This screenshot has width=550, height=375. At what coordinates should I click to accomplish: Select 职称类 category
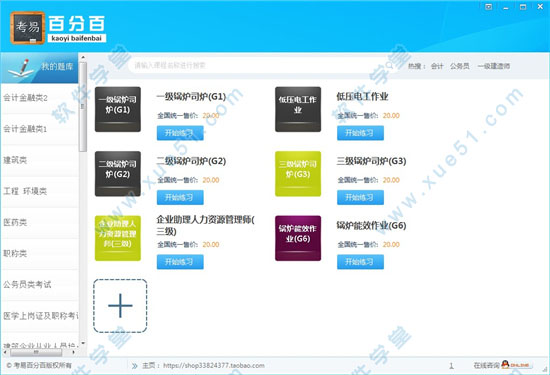tap(40, 254)
